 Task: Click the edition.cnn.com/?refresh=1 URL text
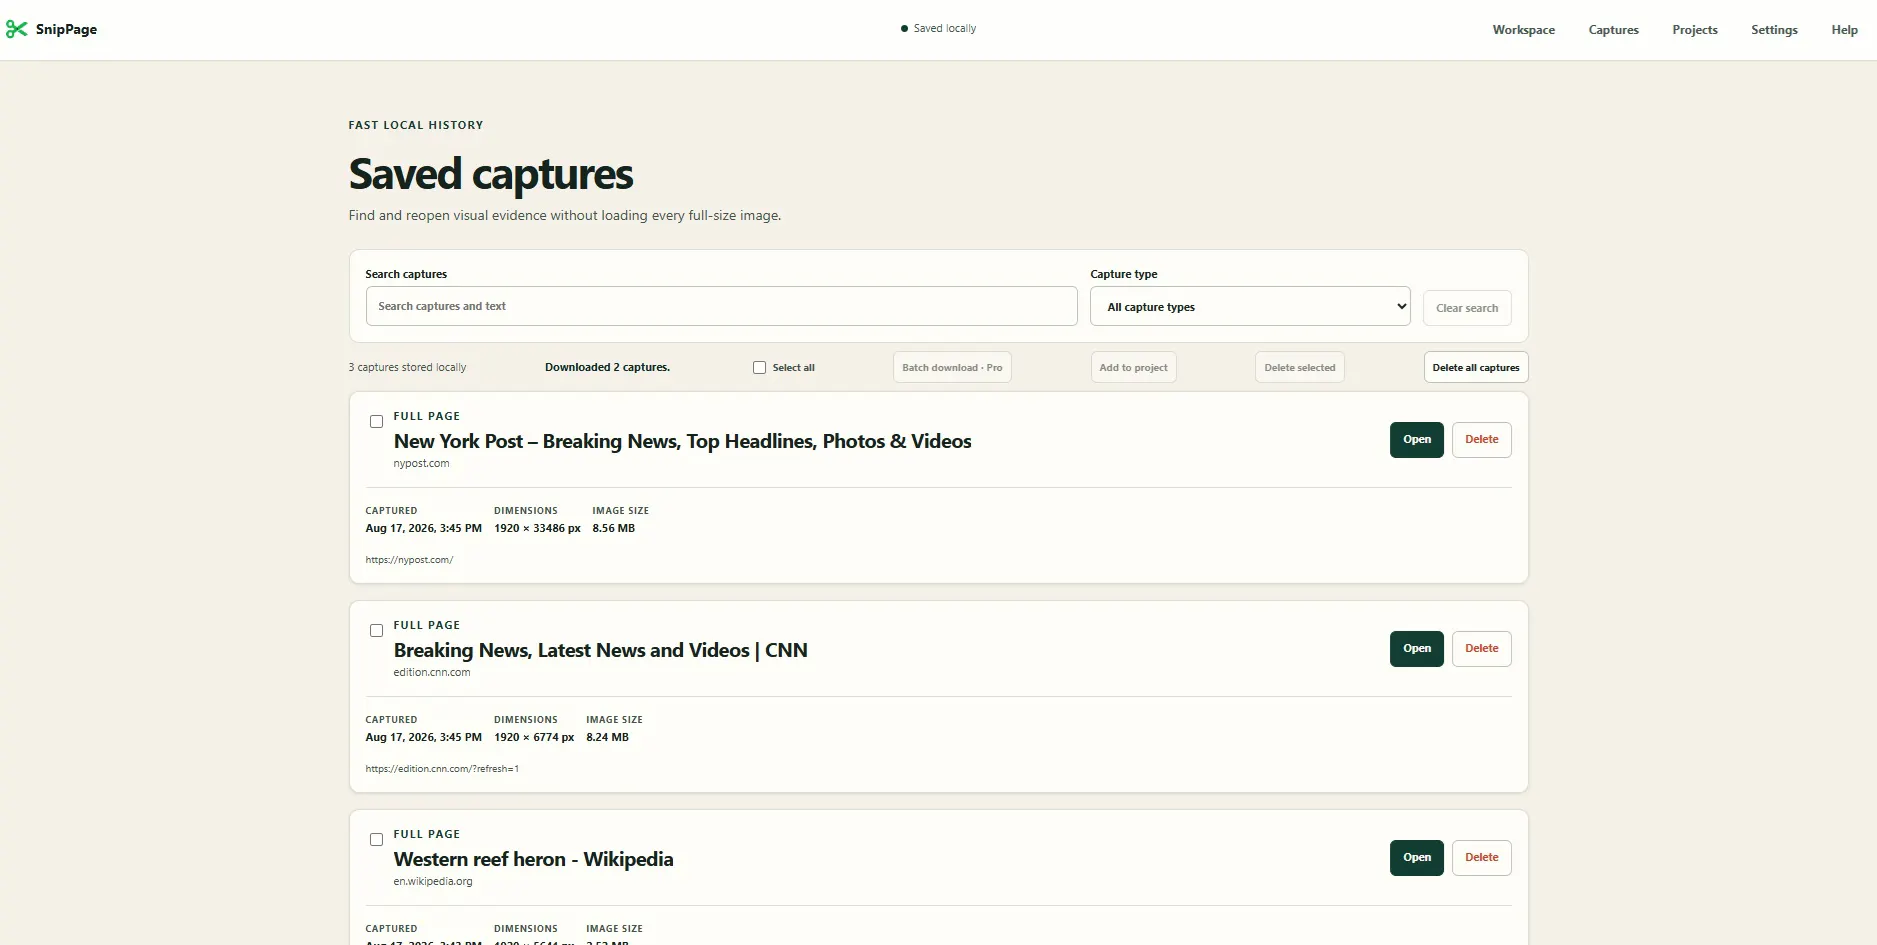[442, 769]
